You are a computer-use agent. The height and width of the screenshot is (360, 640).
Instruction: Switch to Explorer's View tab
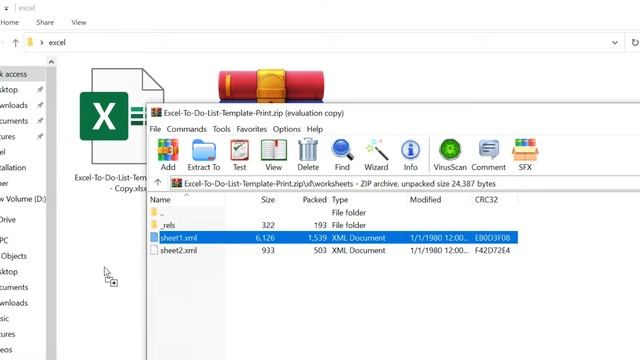pos(79,22)
